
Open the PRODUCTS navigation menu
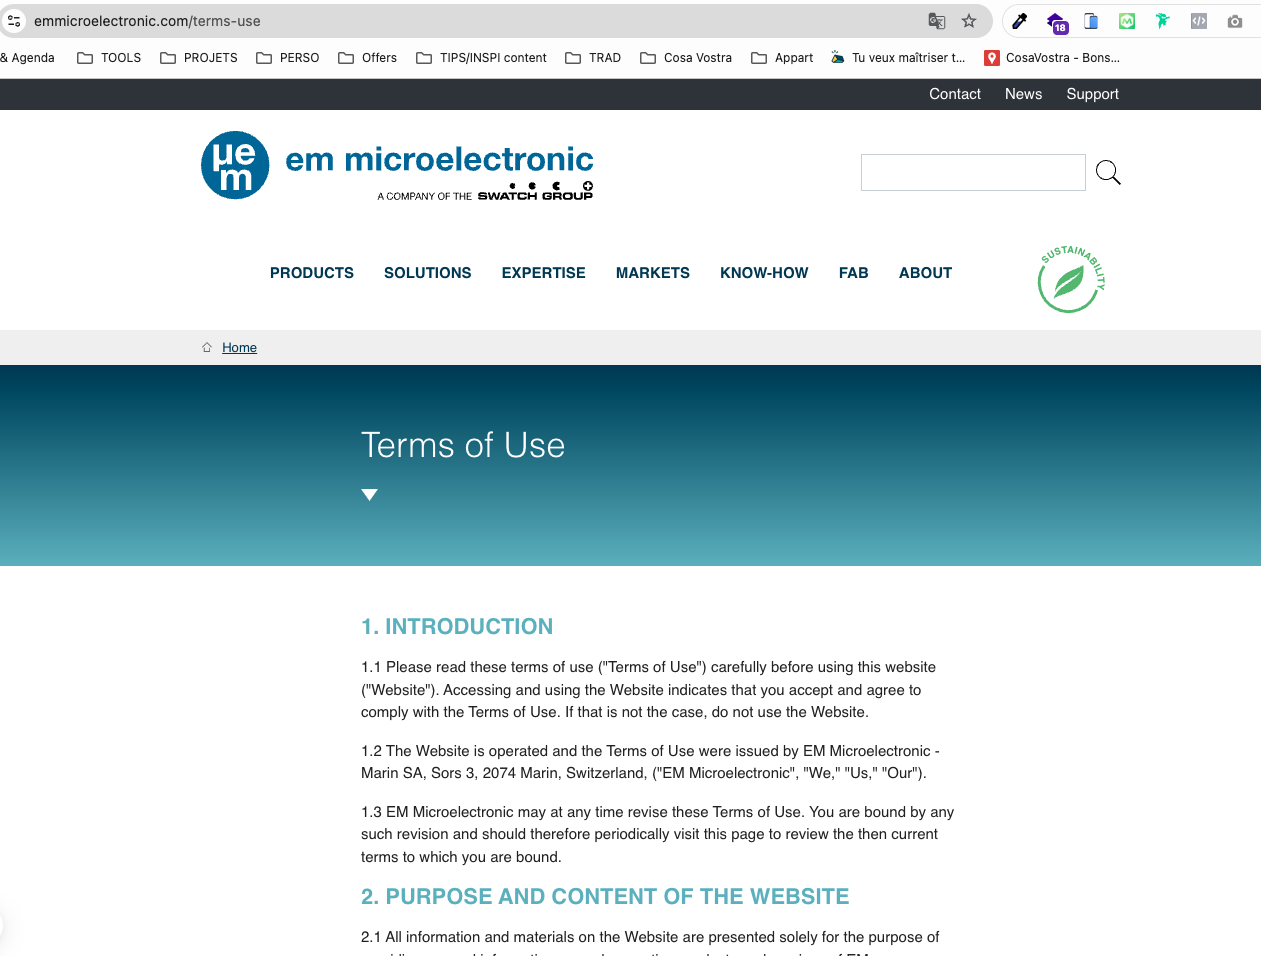tap(312, 273)
